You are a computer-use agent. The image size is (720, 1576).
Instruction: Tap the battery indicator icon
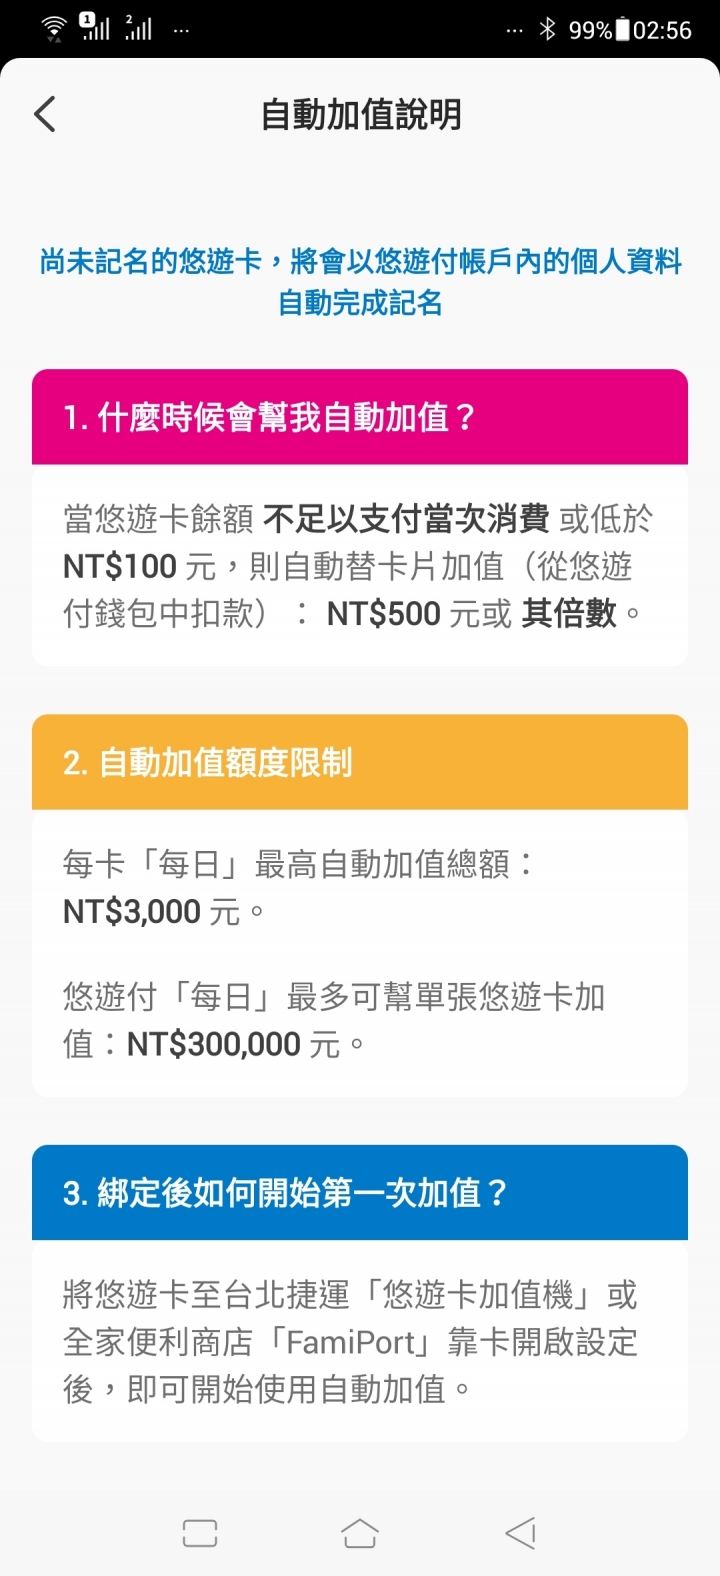pyautogui.click(x=622, y=29)
